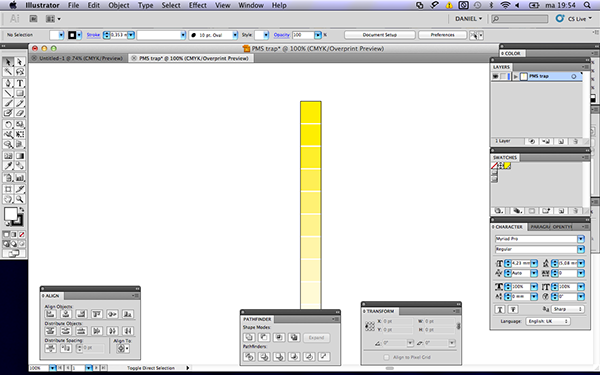Select the Eyedropper tool

click(8, 166)
